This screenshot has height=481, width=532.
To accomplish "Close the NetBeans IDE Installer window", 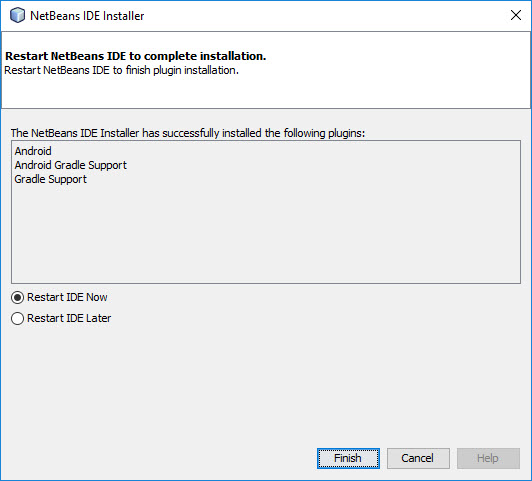I will point(516,15).
